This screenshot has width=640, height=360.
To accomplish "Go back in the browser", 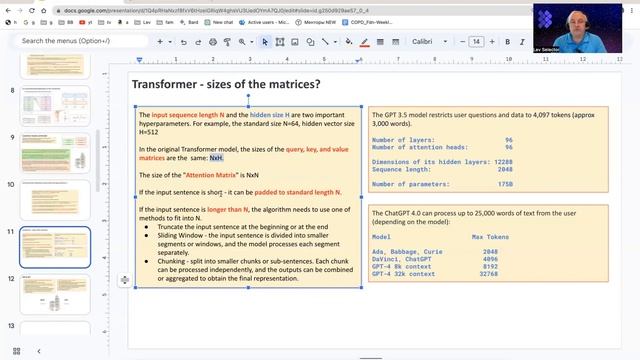I will point(8,10).
